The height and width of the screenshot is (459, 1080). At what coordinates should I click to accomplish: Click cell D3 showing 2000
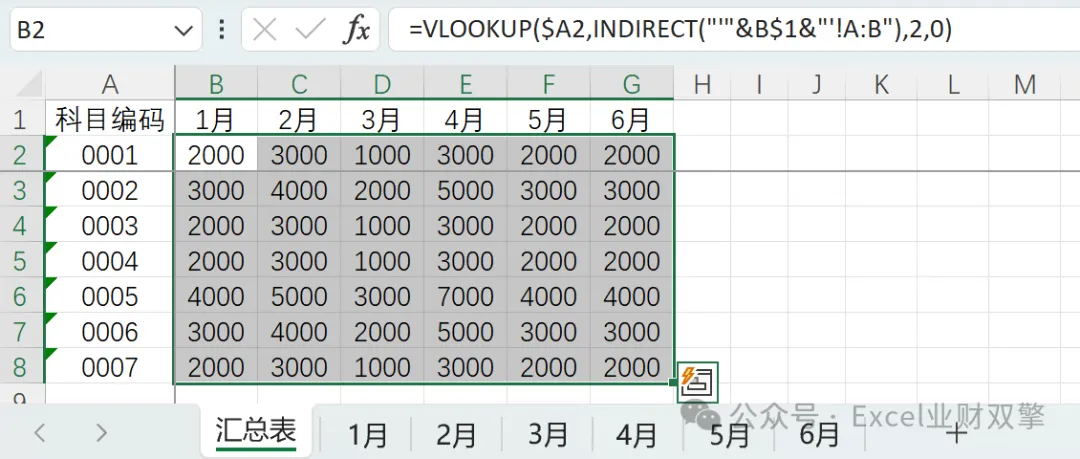click(382, 190)
